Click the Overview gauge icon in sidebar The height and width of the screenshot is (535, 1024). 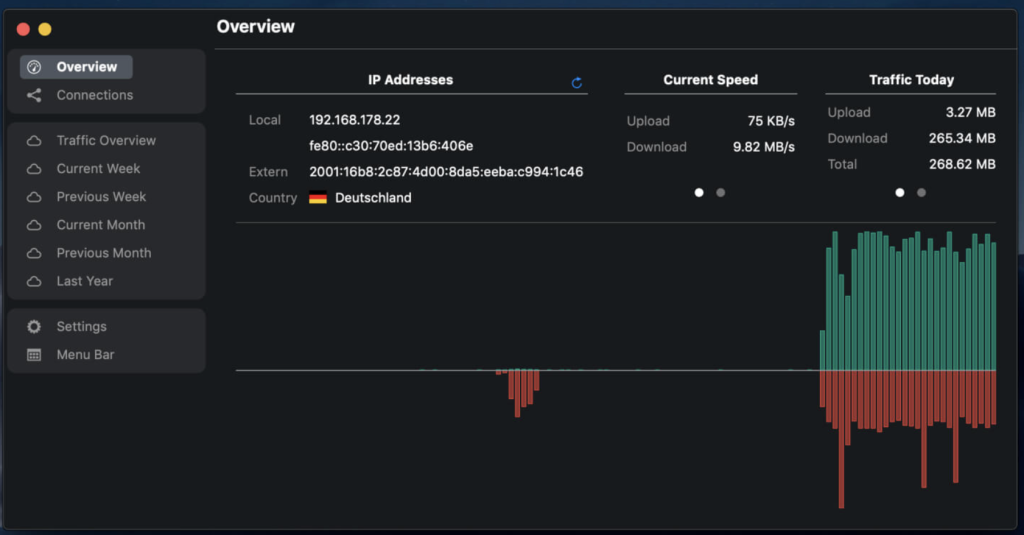(34, 67)
